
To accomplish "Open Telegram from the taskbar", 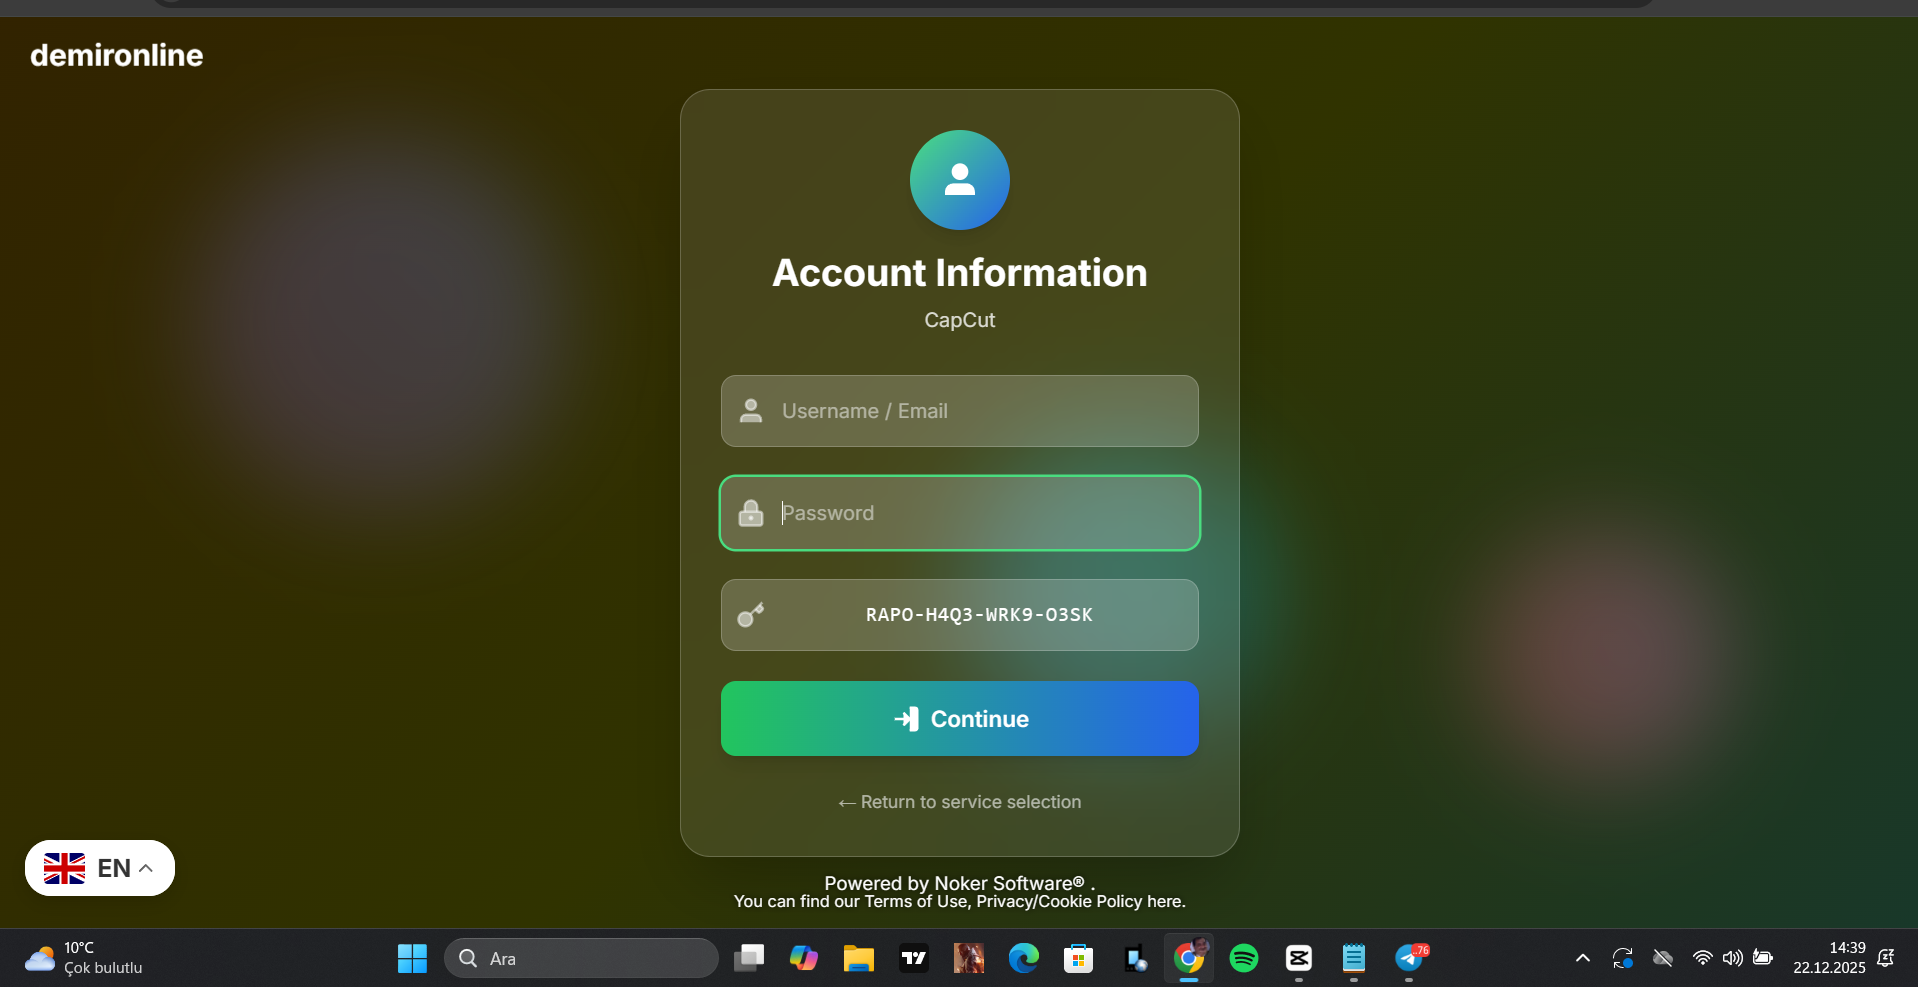I will (x=1410, y=958).
